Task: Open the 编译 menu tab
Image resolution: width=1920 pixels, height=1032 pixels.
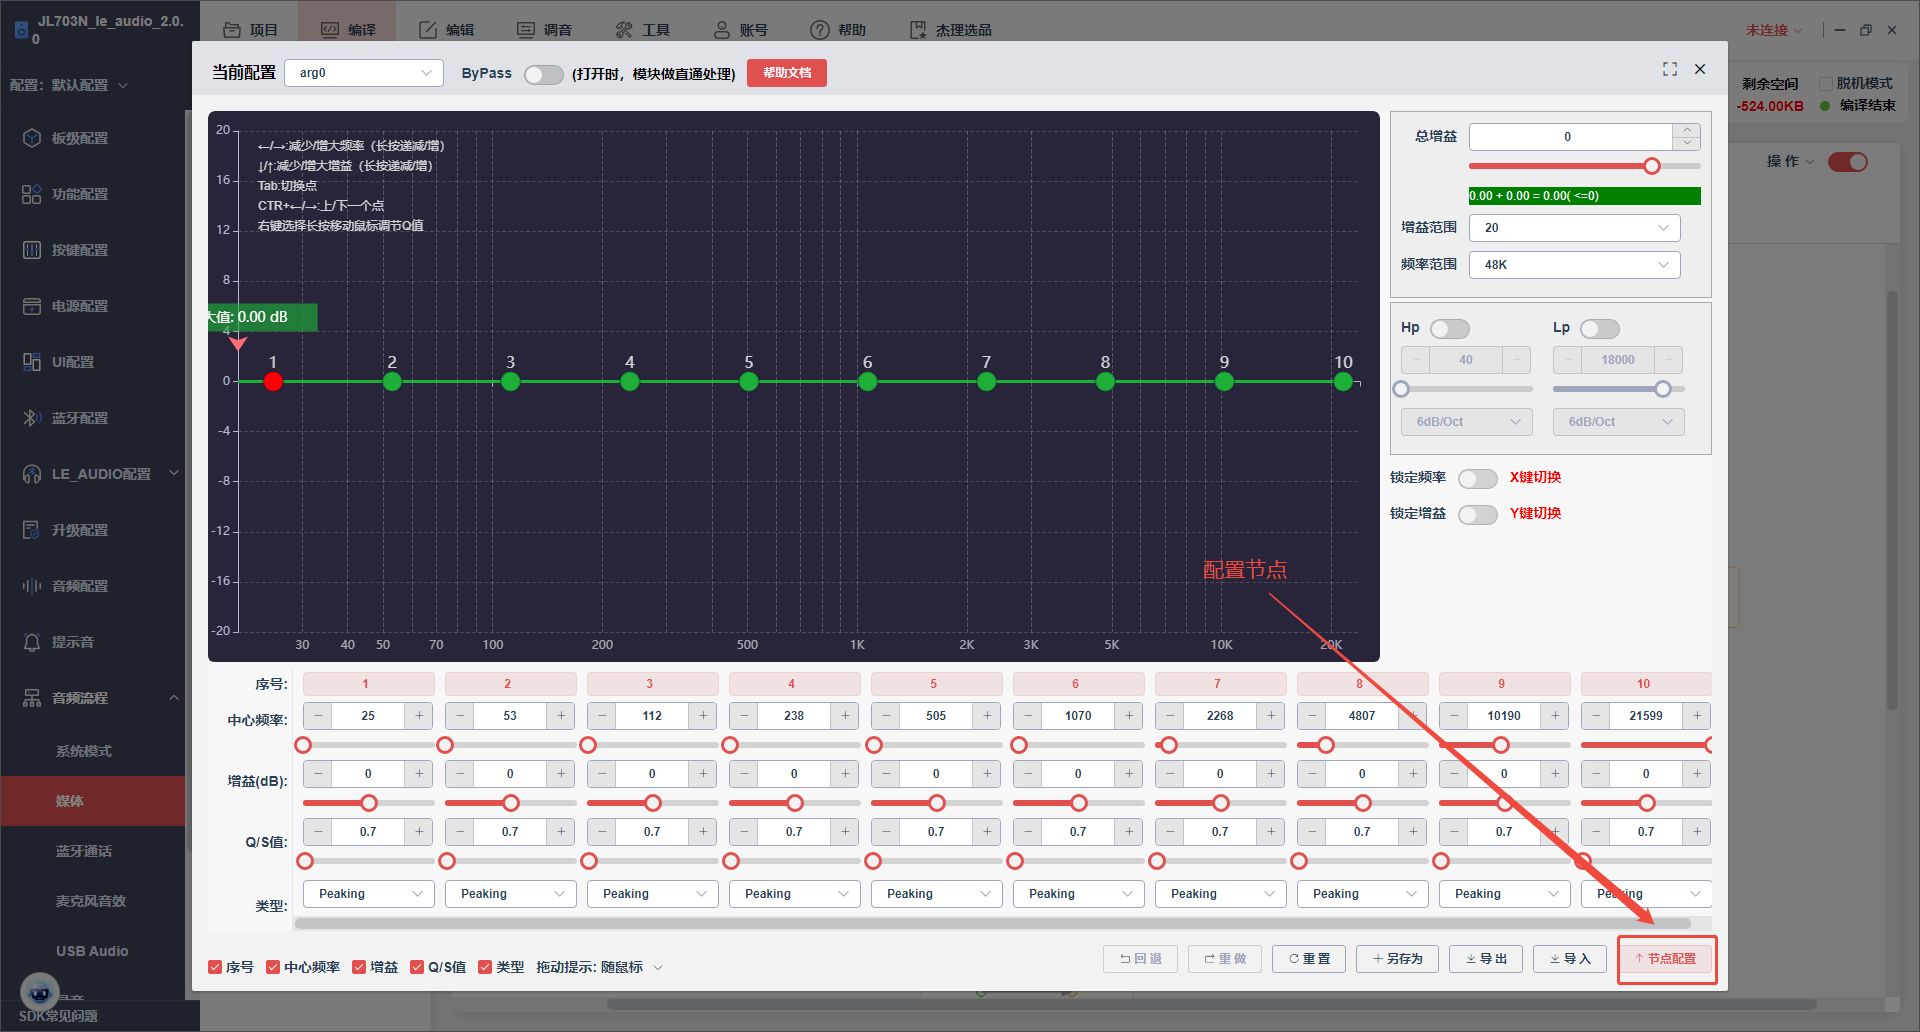Action: coord(348,30)
